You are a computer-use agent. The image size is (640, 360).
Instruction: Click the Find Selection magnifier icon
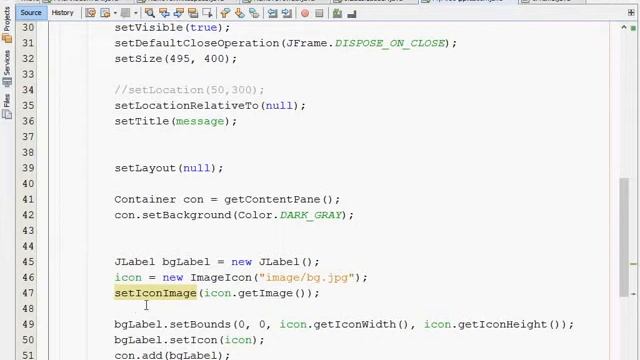[x=149, y=13]
